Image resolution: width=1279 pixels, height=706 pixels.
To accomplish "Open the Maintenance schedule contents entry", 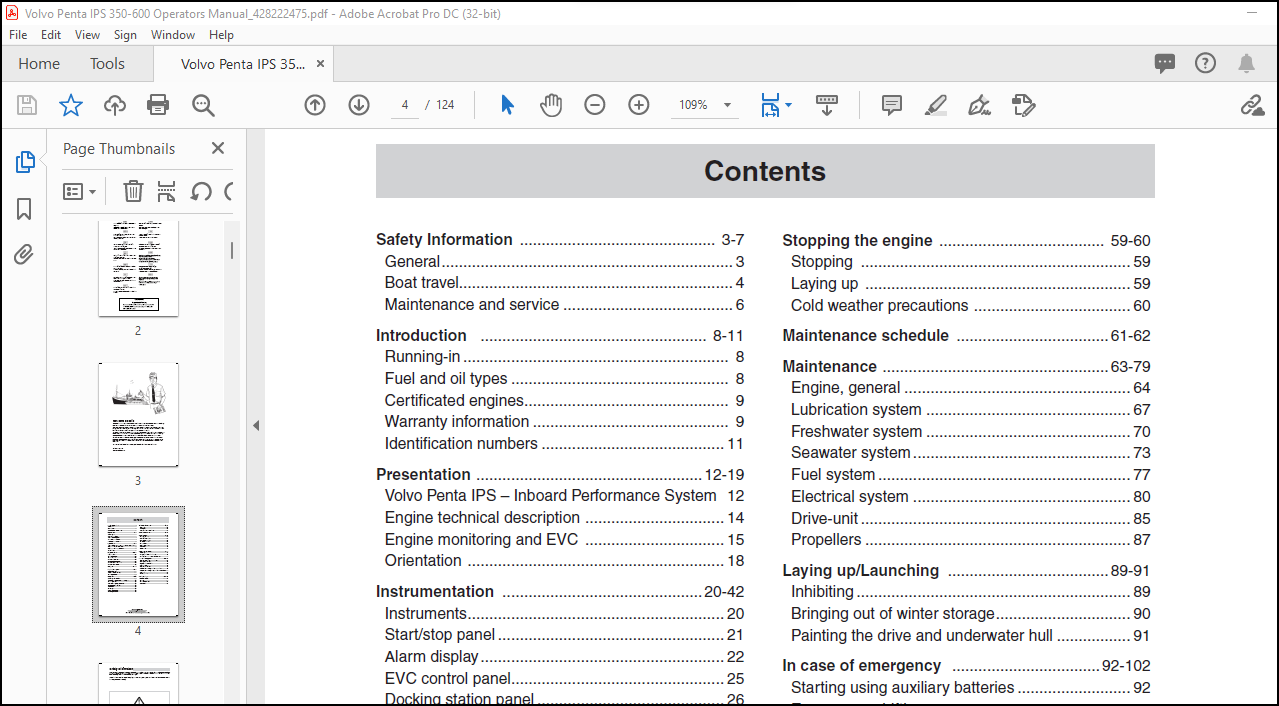I will pos(966,335).
